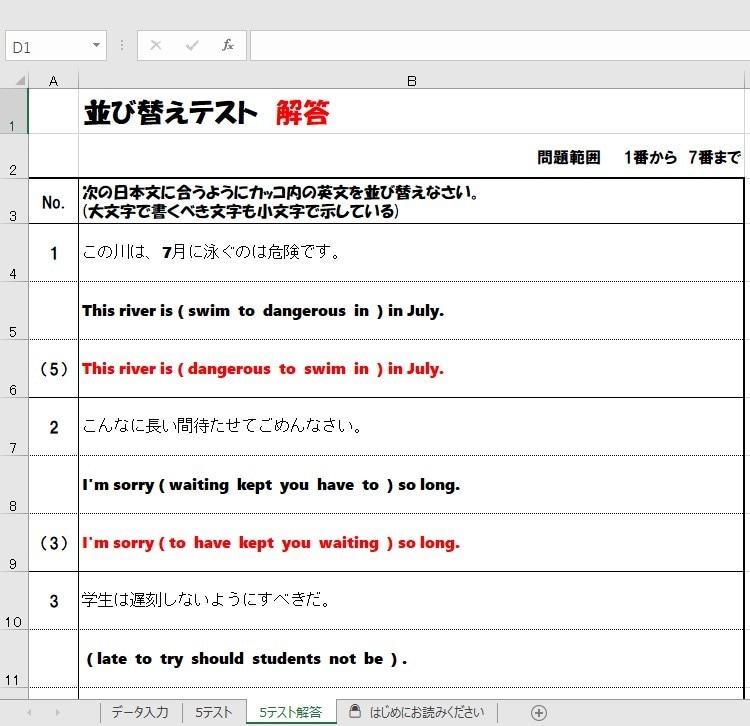Screen dimensions: 750x726
Task: Click the (5) cell in column A
Action: pyautogui.click(x=53, y=369)
